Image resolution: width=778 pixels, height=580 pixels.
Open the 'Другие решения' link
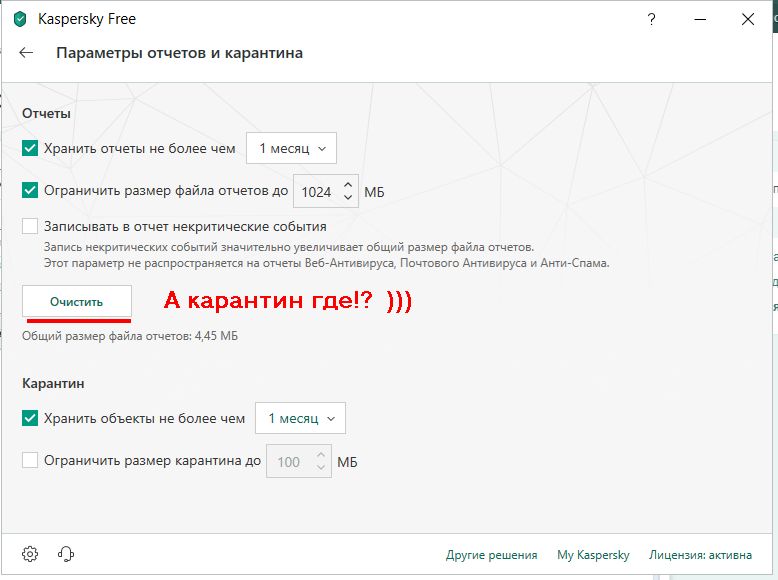coord(491,555)
